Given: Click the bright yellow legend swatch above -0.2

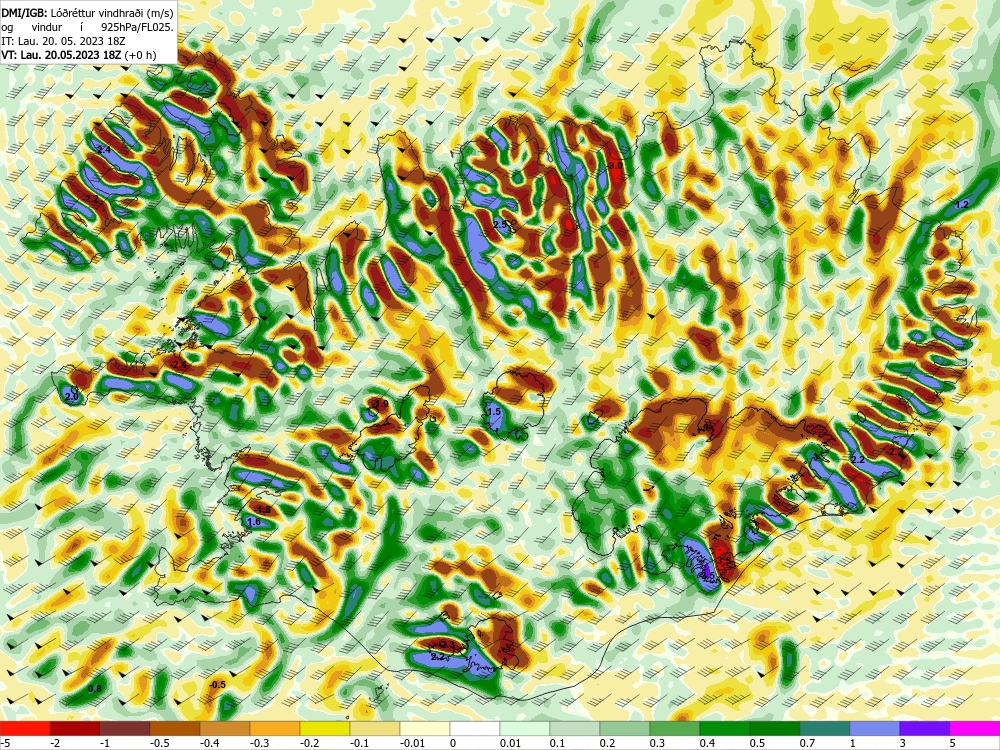Looking at the screenshot, I should click(x=325, y=728).
